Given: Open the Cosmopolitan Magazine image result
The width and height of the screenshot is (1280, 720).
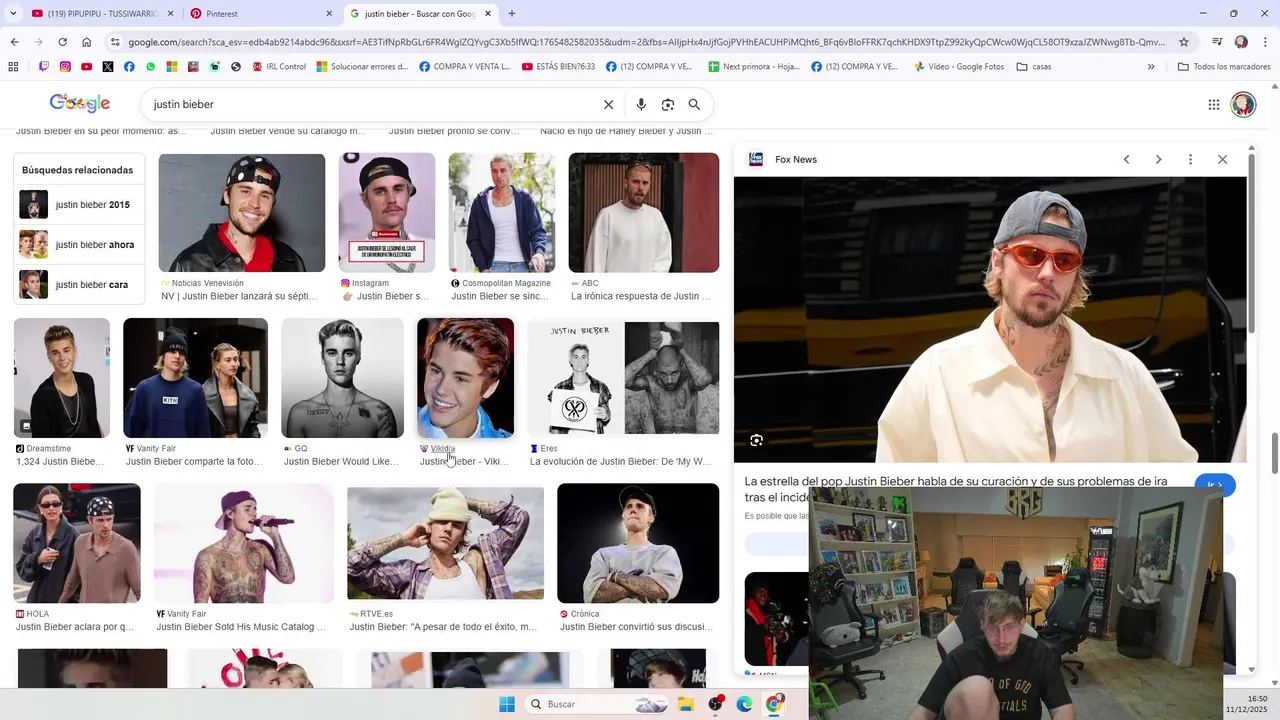Looking at the screenshot, I should 502,212.
